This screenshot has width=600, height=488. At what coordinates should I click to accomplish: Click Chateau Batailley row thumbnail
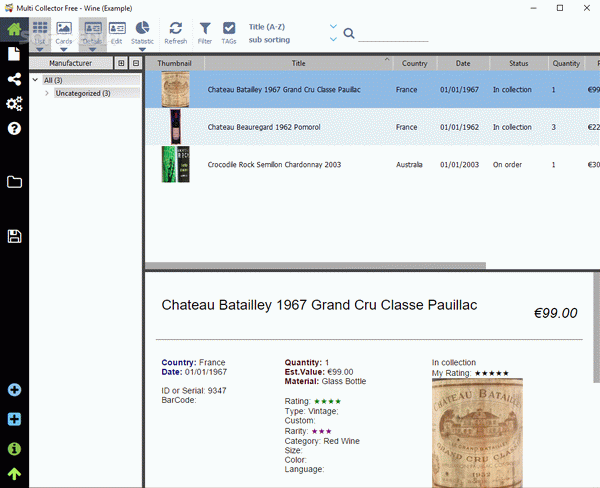[176, 90]
